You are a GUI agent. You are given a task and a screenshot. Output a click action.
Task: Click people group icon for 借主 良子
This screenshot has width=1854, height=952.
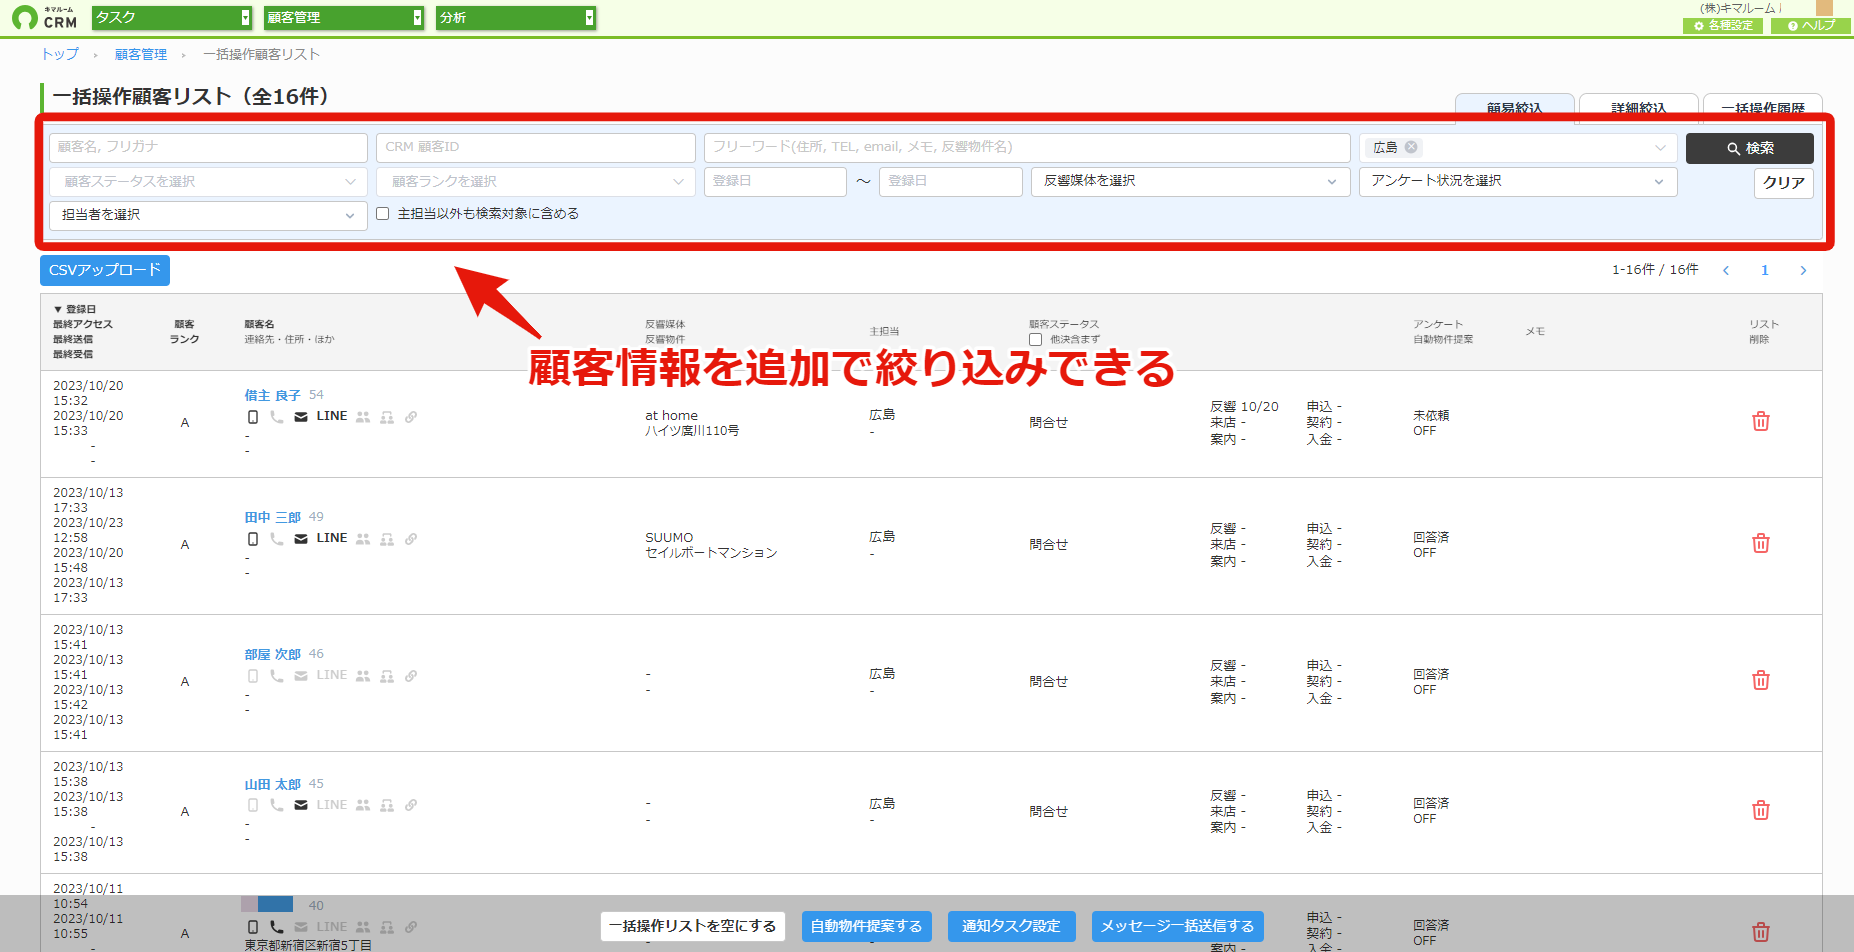tap(363, 417)
